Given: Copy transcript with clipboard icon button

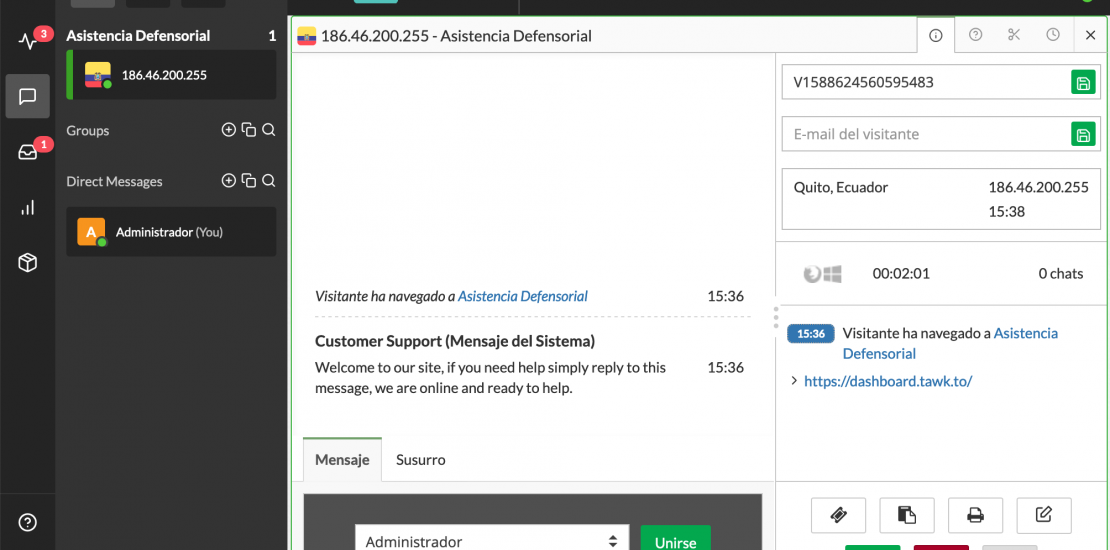Looking at the screenshot, I should [907, 515].
